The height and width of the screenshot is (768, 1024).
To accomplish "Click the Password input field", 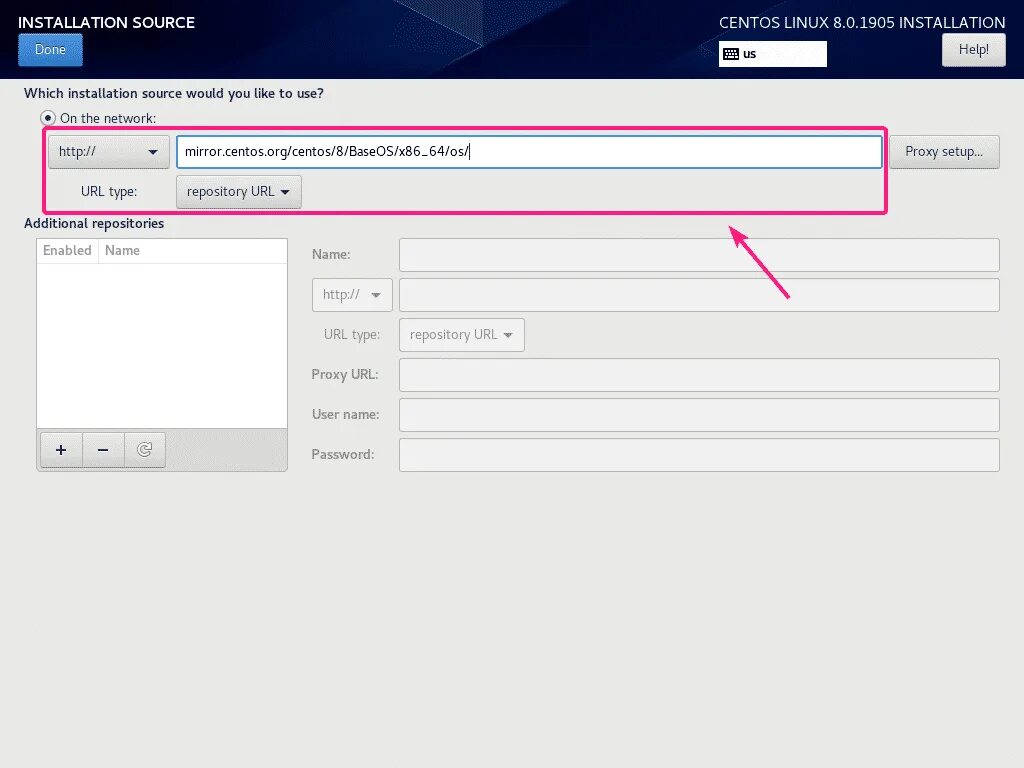I will 699,455.
